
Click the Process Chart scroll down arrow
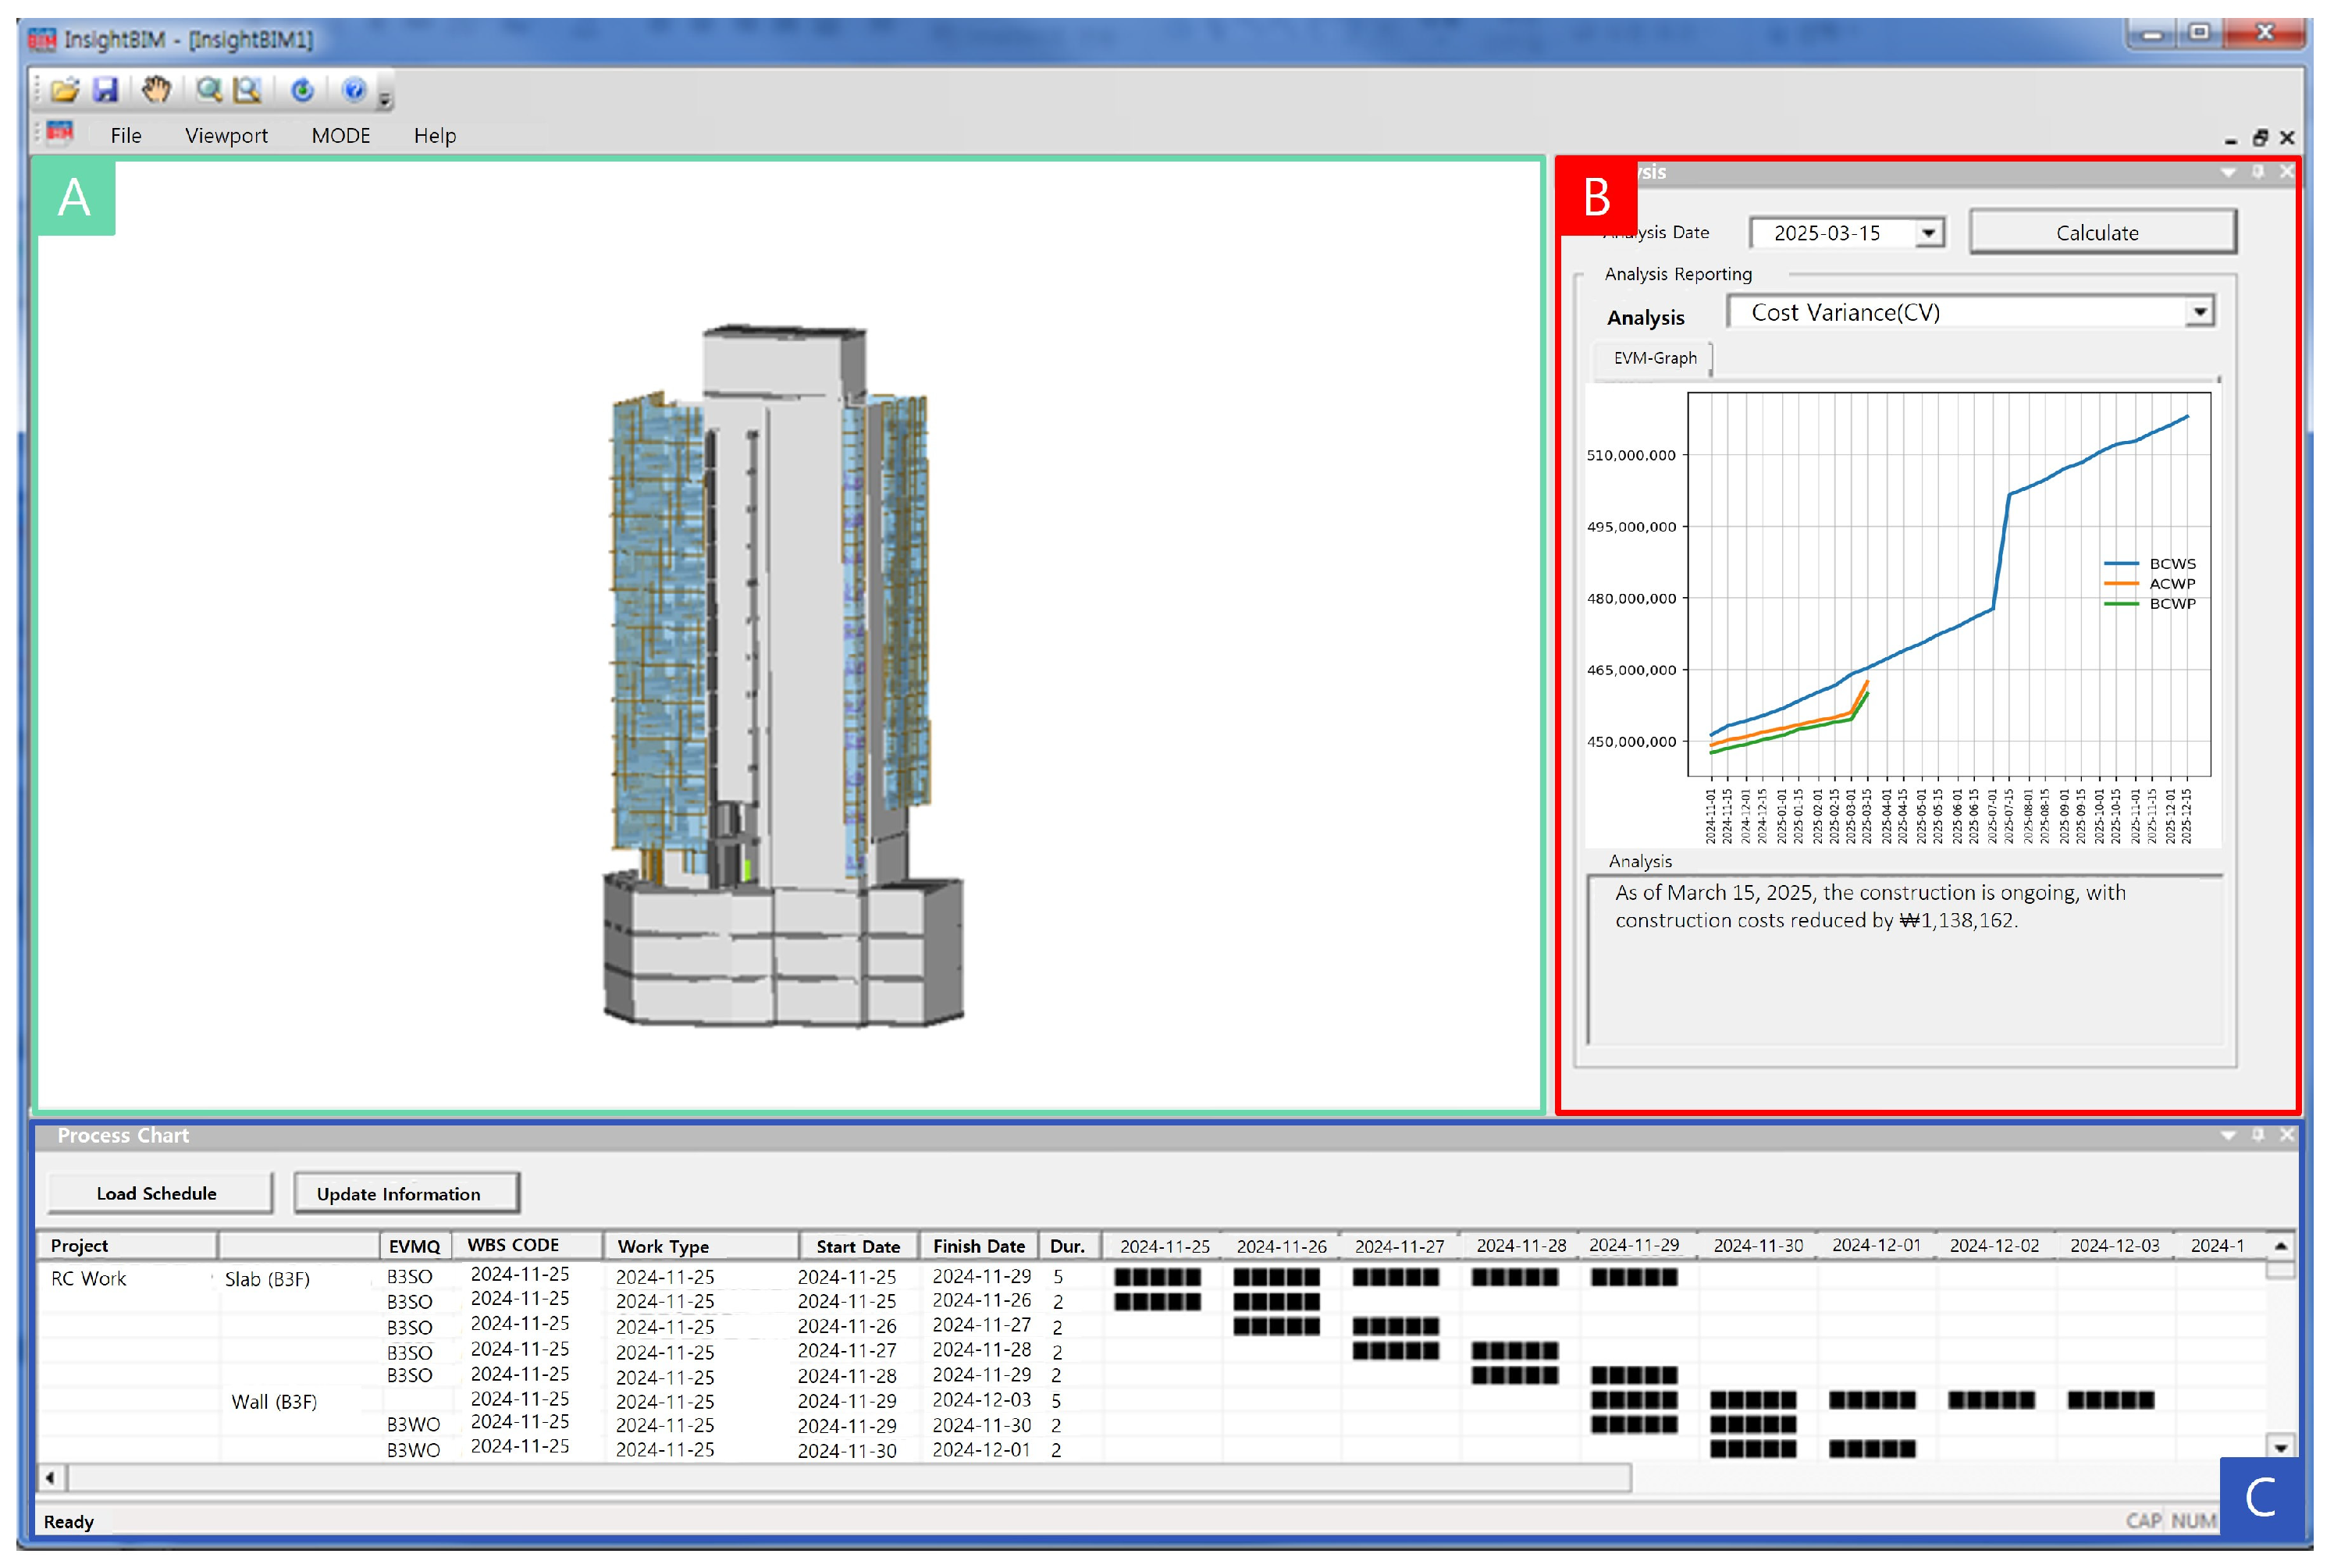2280,1447
